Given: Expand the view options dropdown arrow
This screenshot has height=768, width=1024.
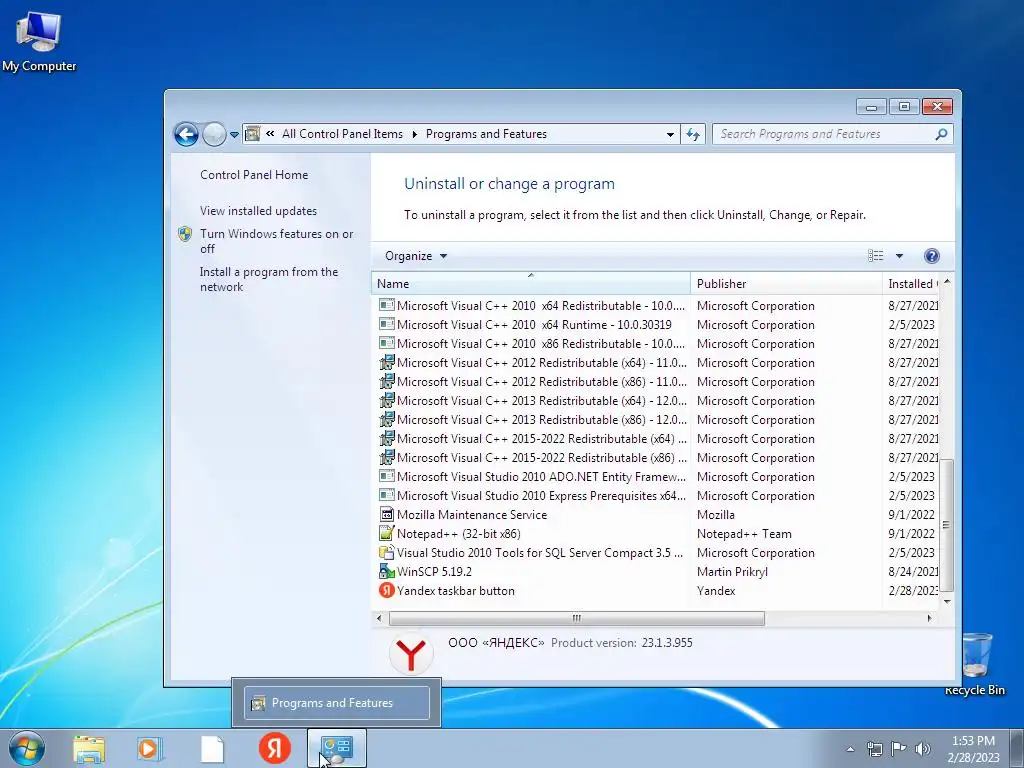Looking at the screenshot, I should [899, 256].
